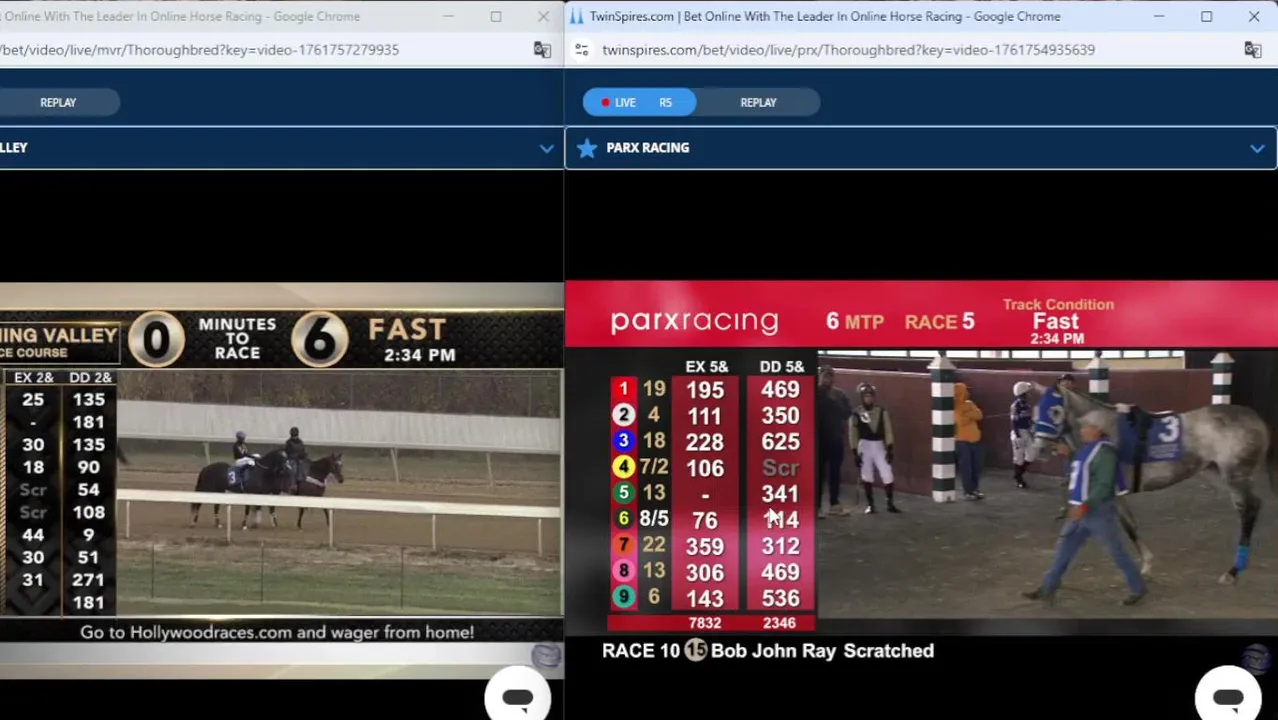Viewport: 1278px width, 720px height.
Task: Click 'Track Condition Fast' text
Action: pos(1058,314)
